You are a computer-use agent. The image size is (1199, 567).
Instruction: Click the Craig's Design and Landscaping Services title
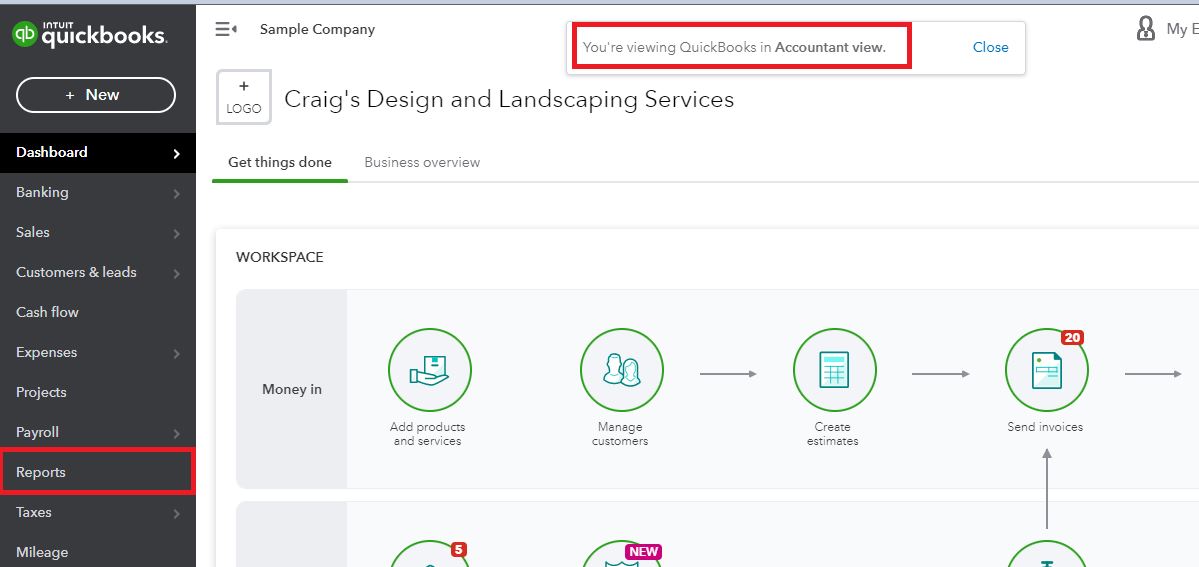[x=509, y=99]
